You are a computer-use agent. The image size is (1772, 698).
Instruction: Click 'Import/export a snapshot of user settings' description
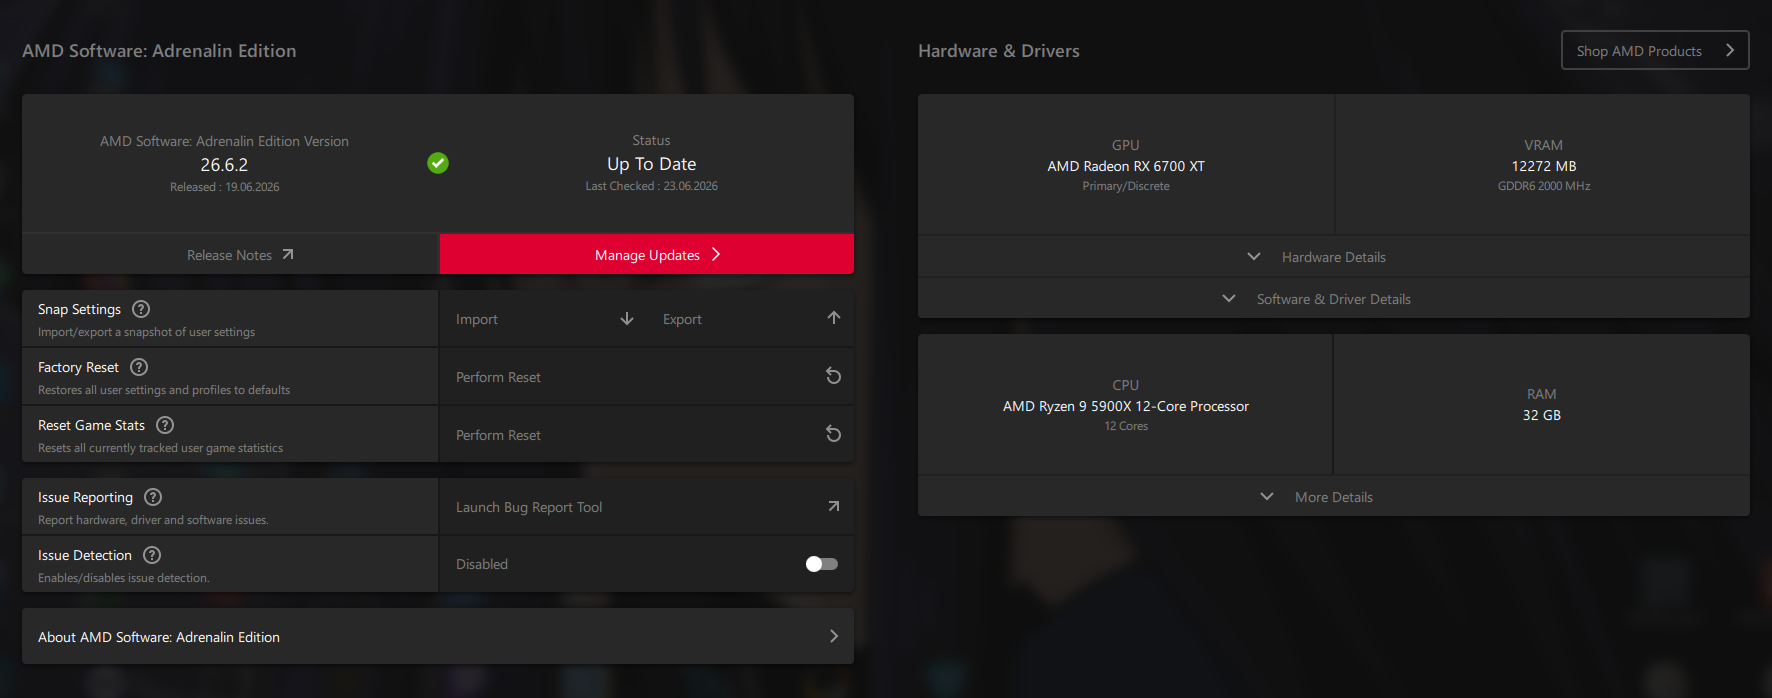(146, 332)
